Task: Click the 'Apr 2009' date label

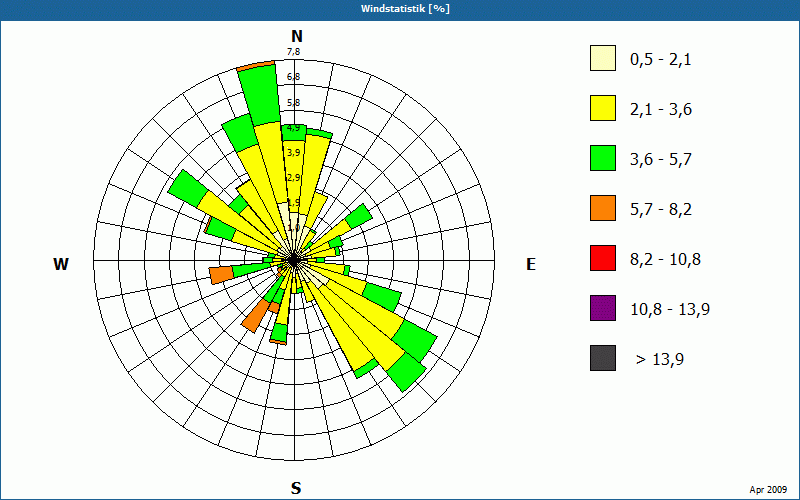Action: 768,490
